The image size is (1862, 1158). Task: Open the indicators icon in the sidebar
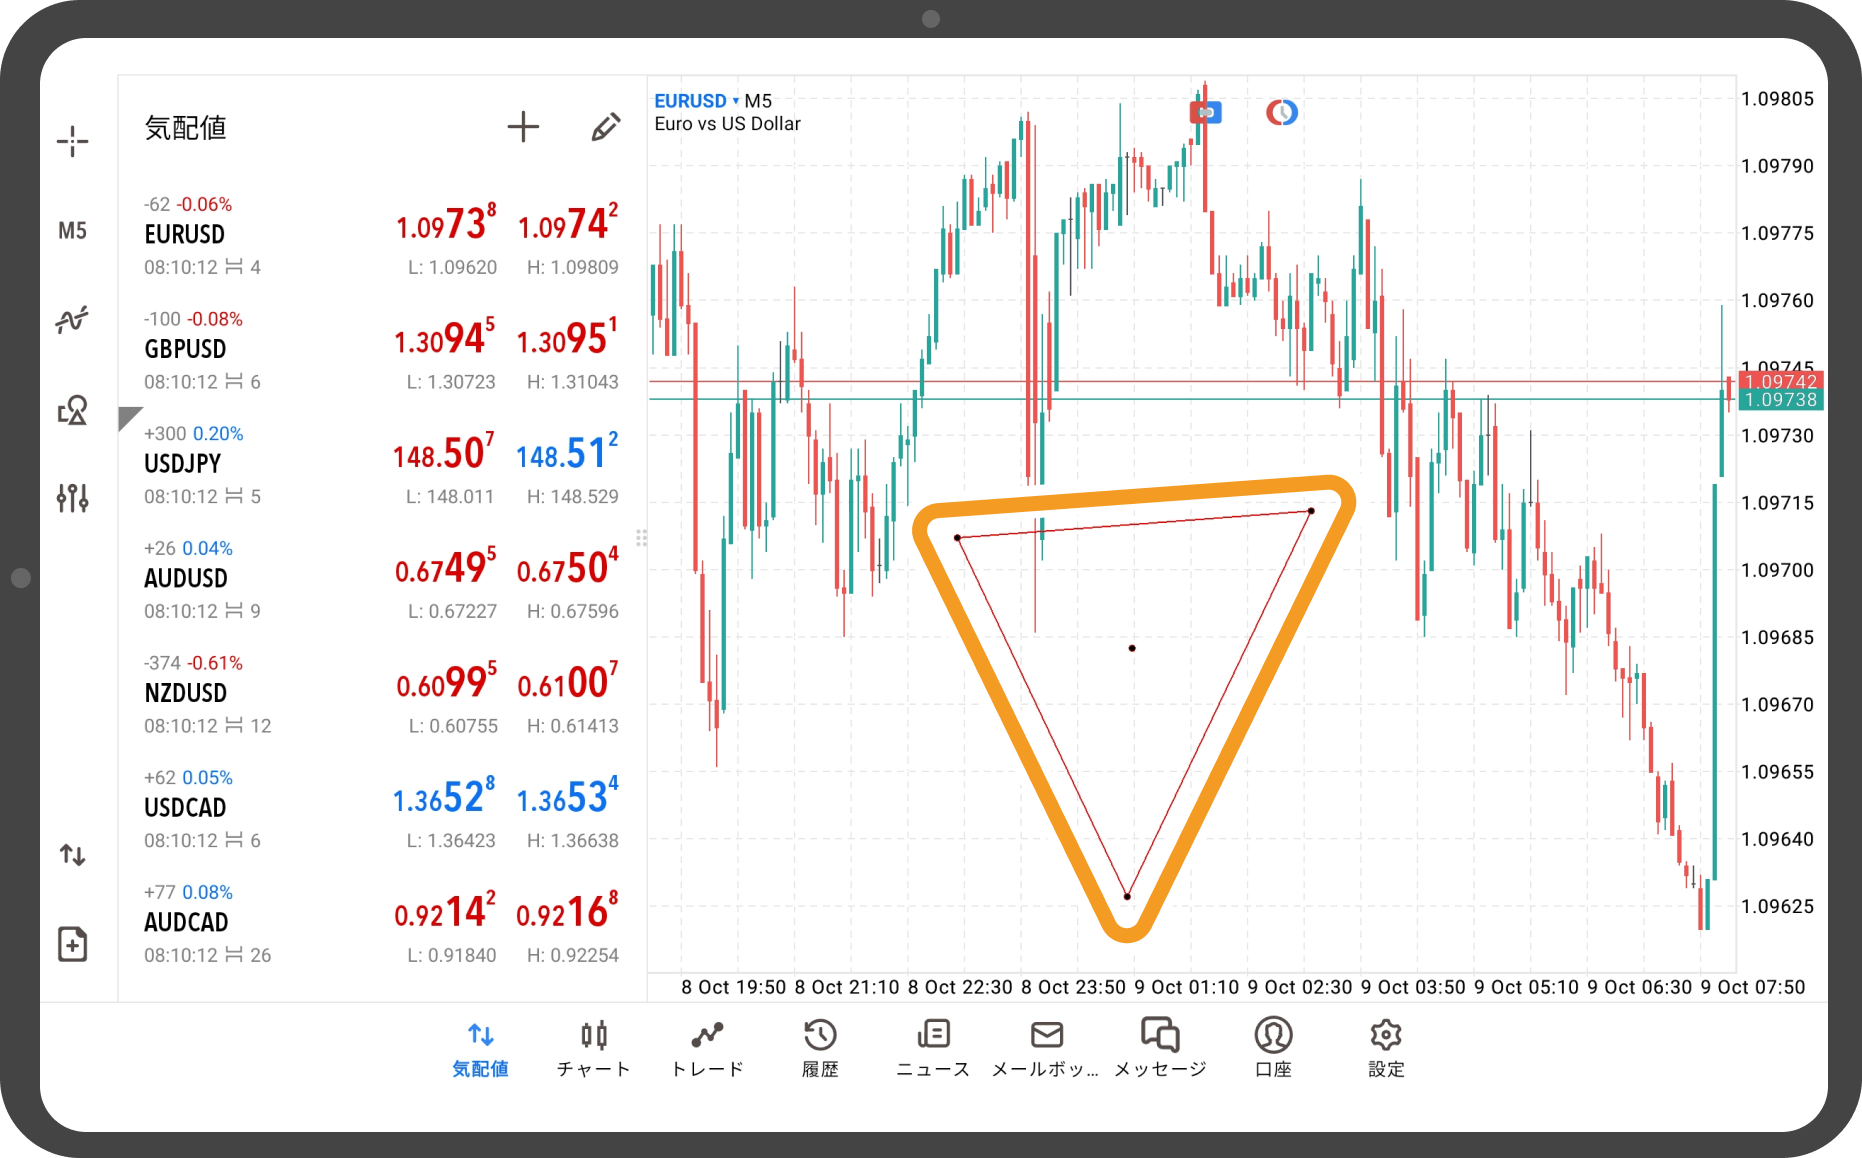pos(72,320)
